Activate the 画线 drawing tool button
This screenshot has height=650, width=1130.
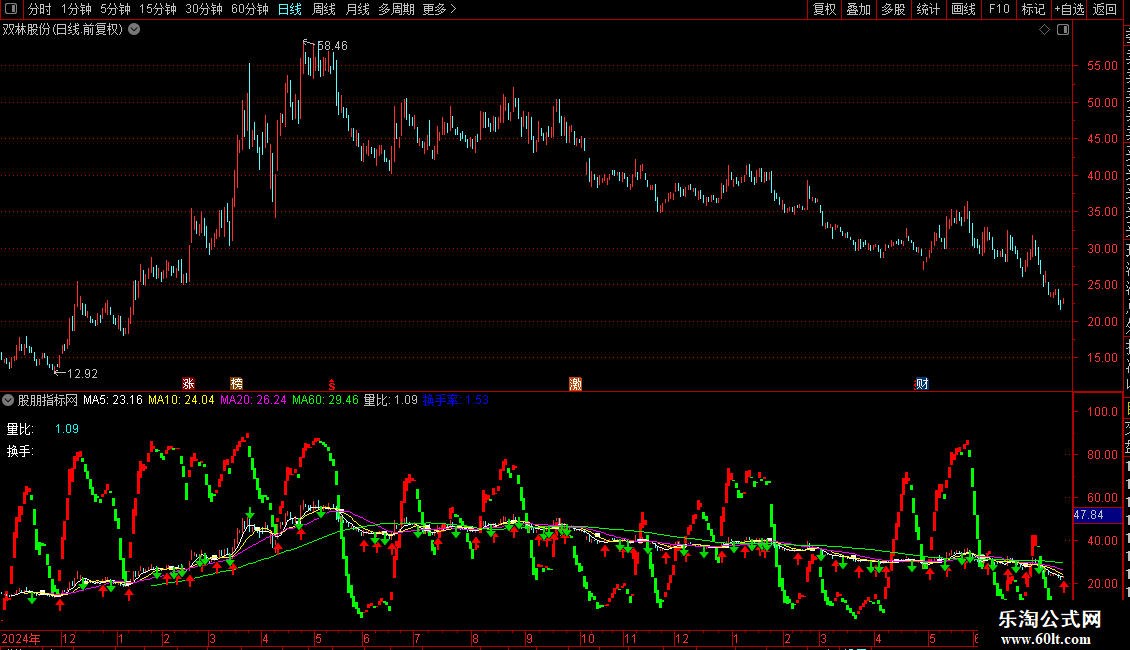[x=963, y=9]
